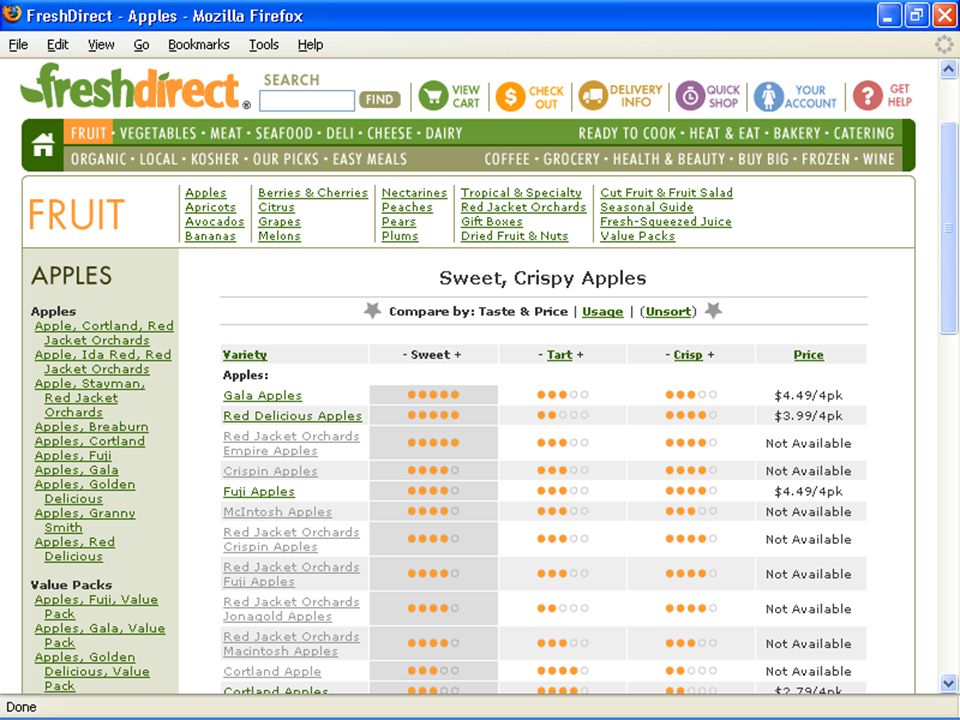The height and width of the screenshot is (720, 960).
Task: Sort the table by Price
Action: (x=809, y=355)
